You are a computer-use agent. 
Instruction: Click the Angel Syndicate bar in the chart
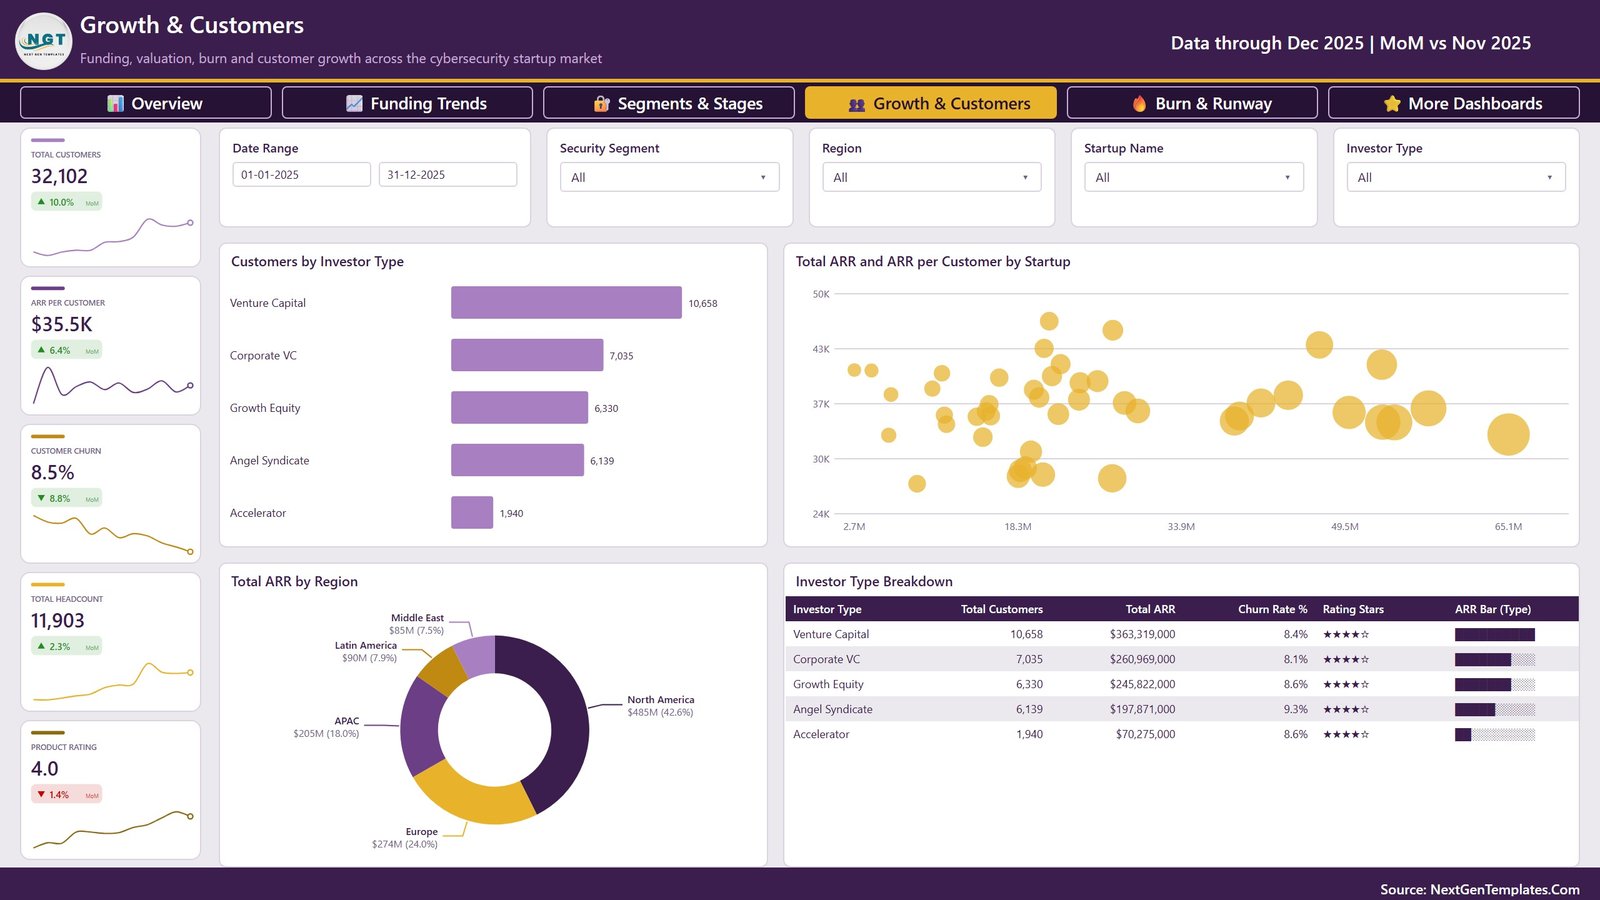(x=517, y=460)
